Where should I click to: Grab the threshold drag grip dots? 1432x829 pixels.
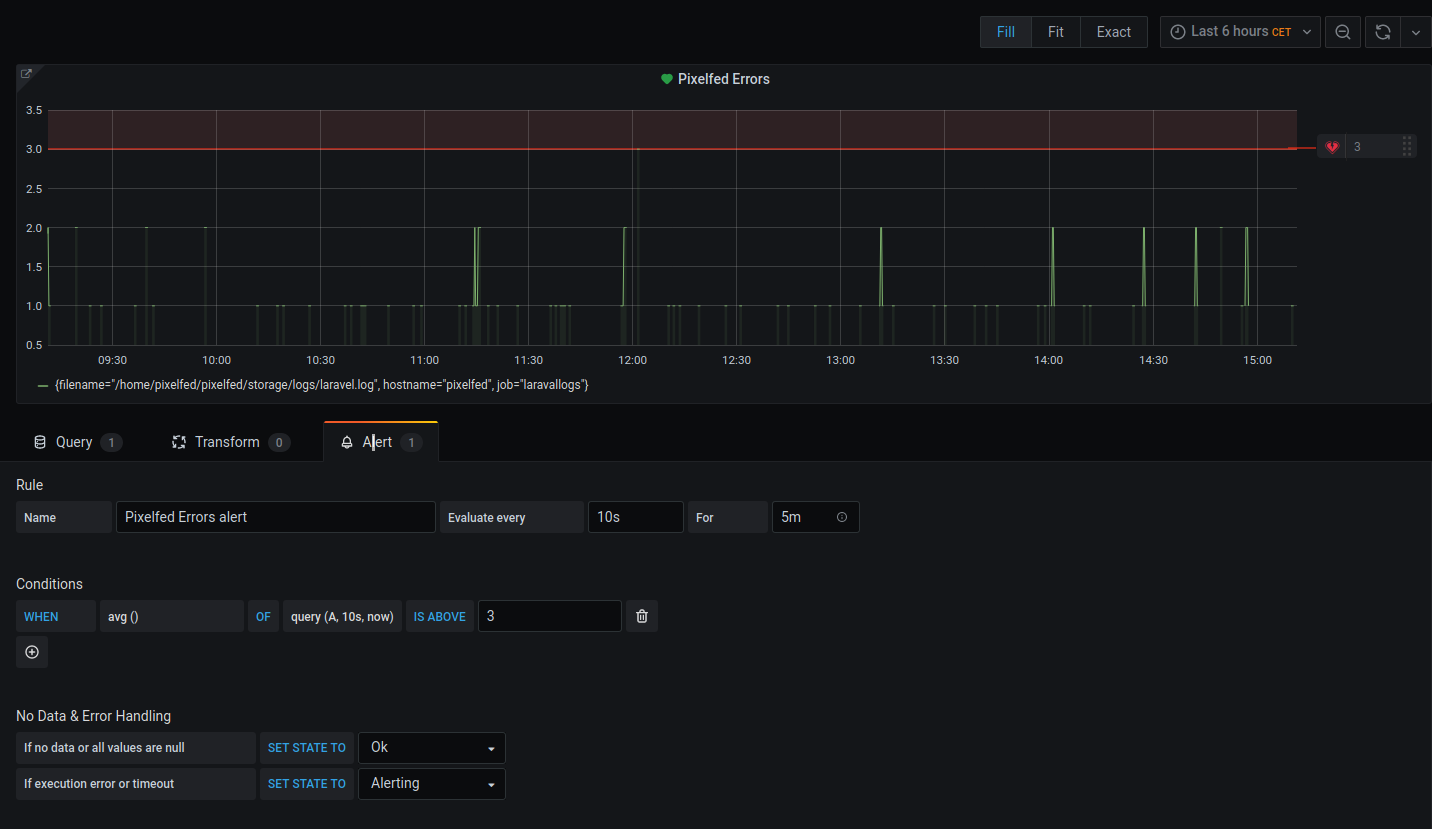[x=1407, y=147]
